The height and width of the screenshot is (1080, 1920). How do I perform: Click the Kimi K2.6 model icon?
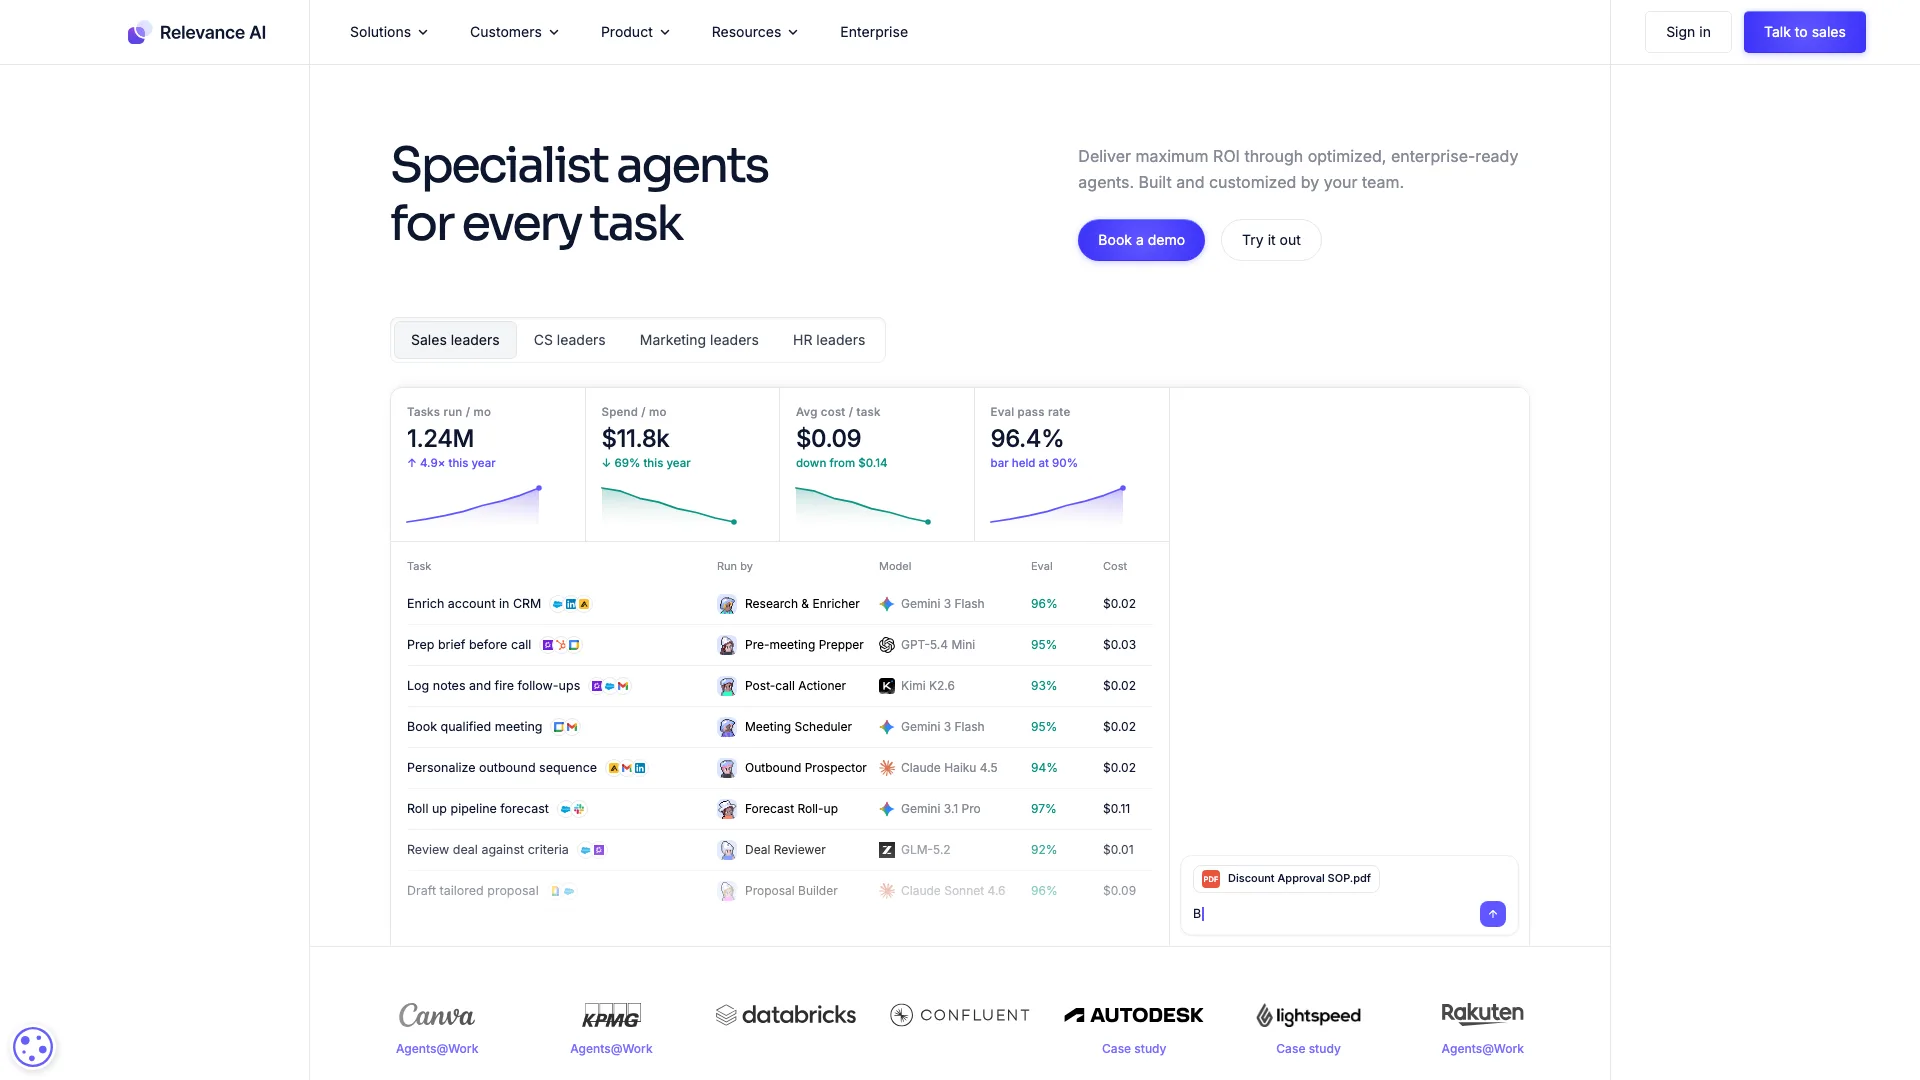[x=886, y=686]
